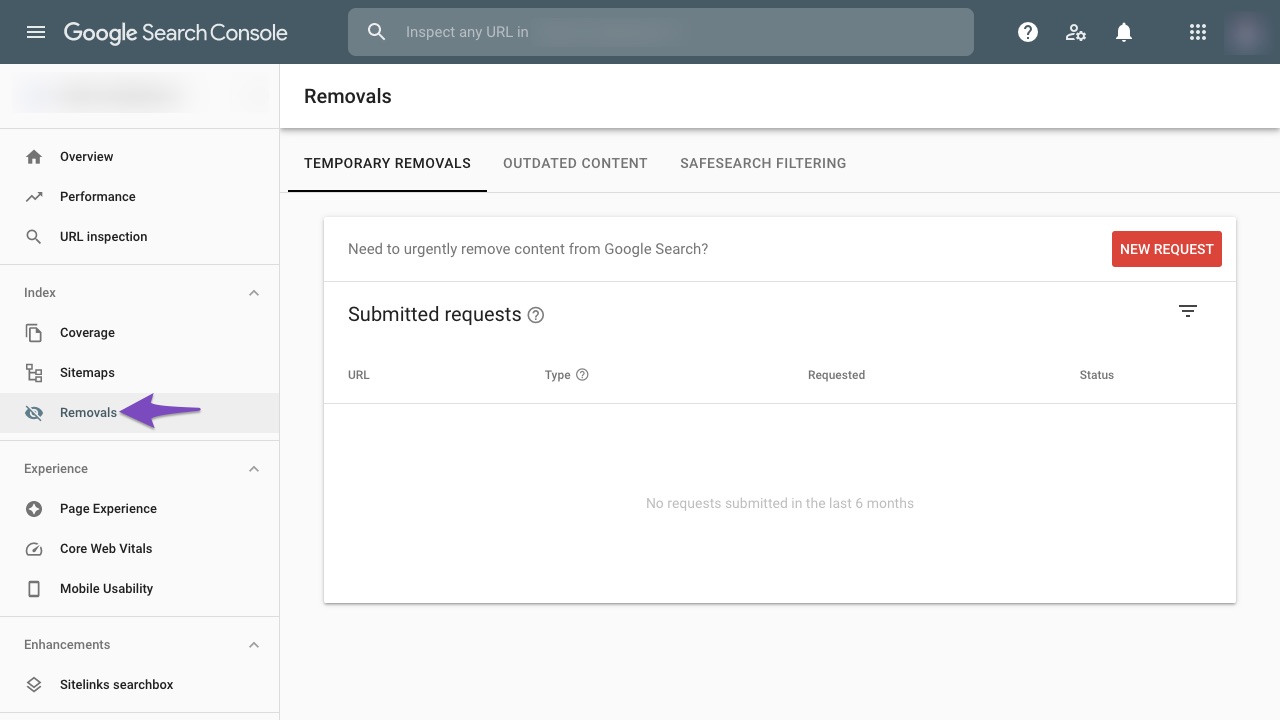
Task: Click Submitted requests help icon
Action: coord(536,315)
